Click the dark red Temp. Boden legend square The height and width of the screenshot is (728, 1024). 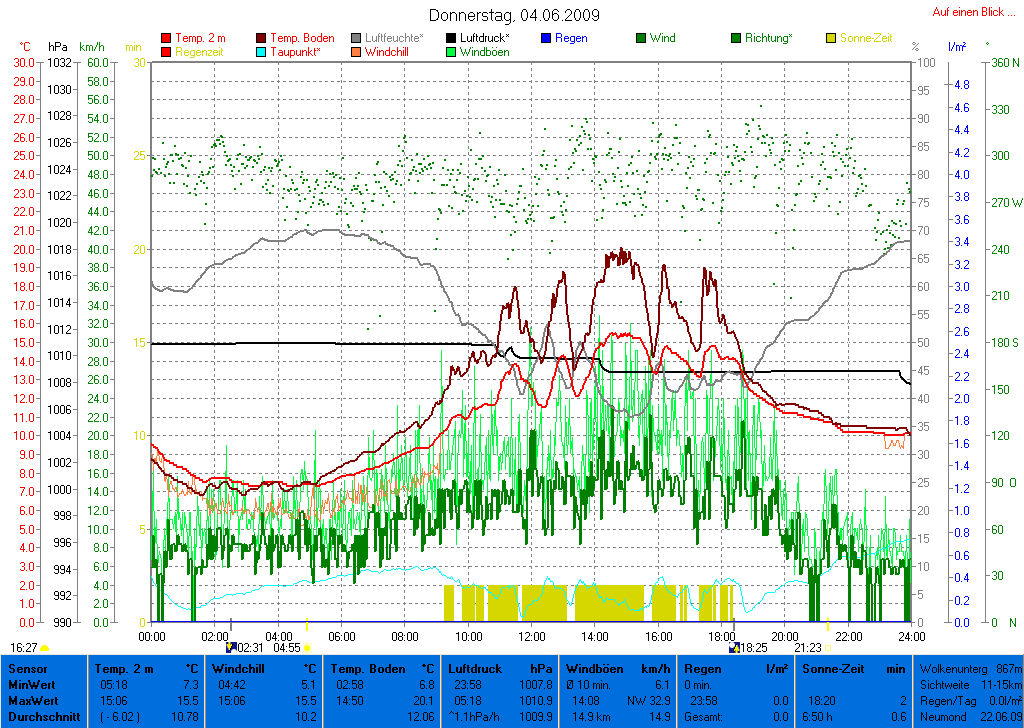(x=262, y=38)
